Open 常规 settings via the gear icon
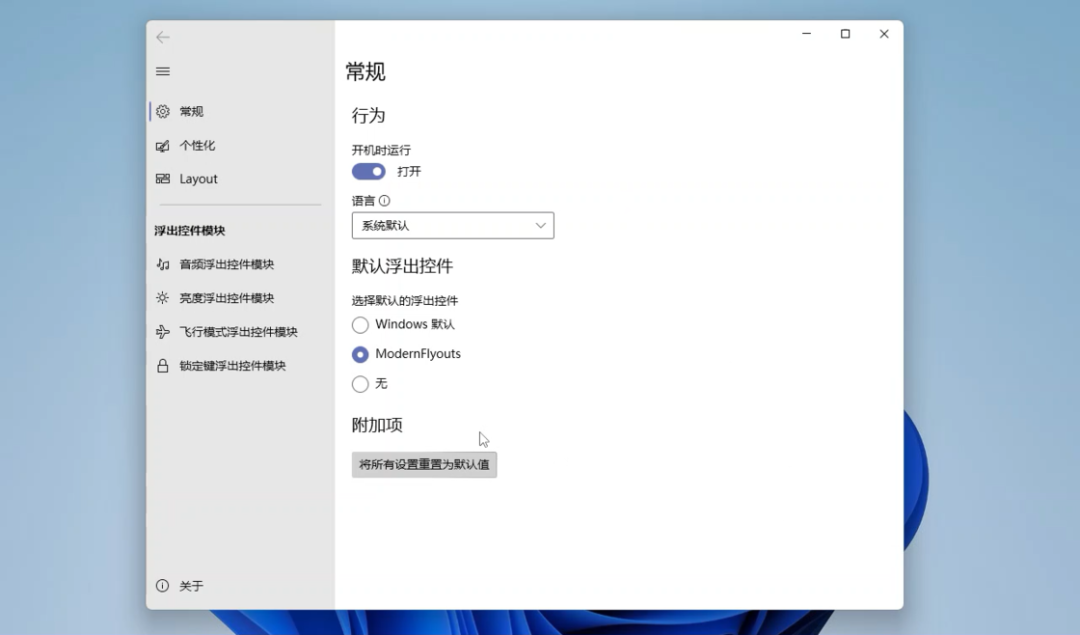 coord(163,111)
